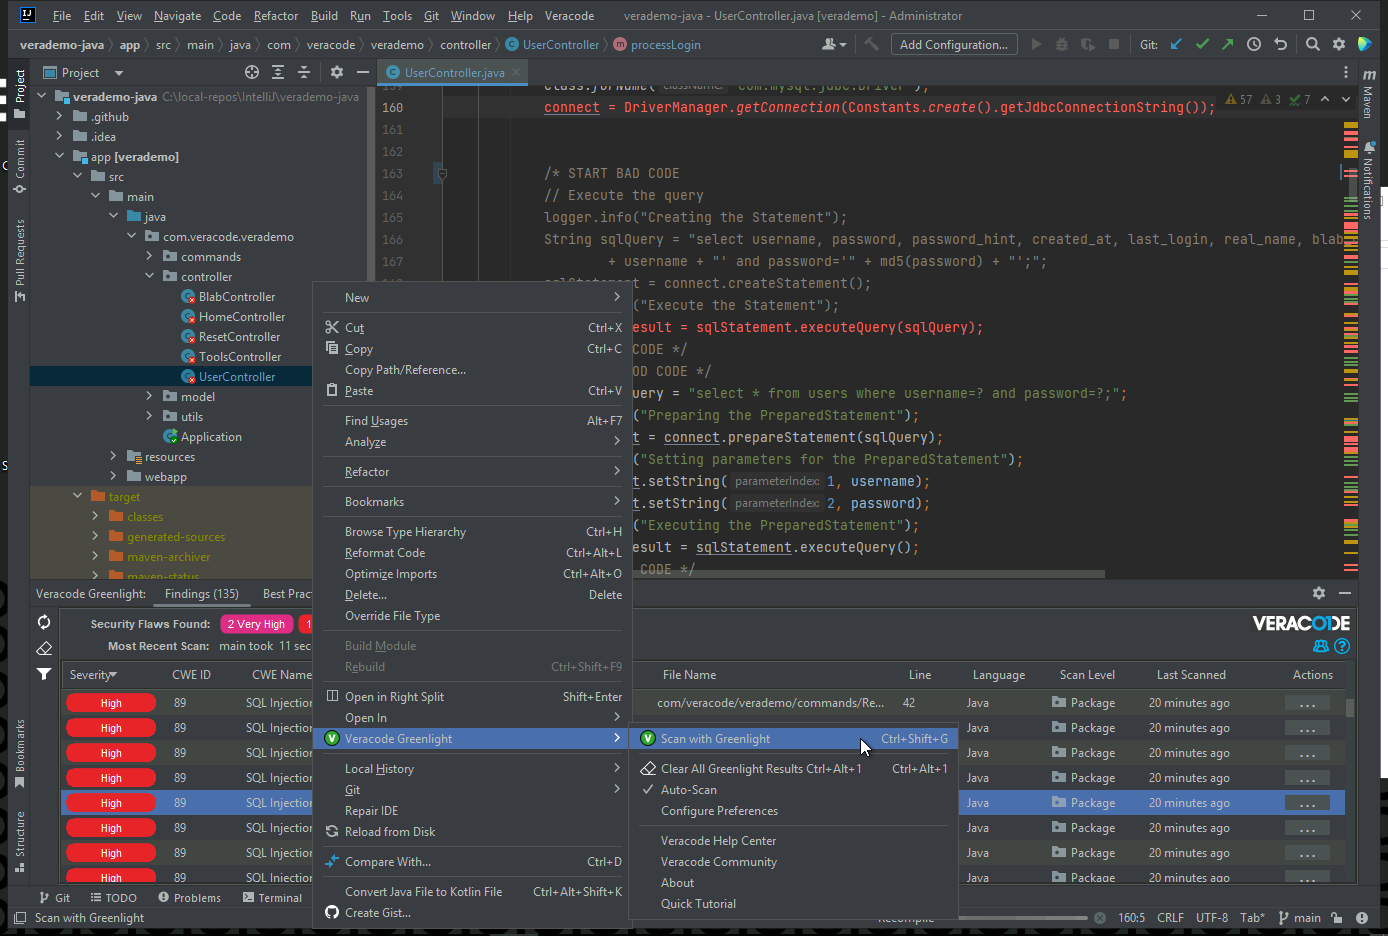
Task: Expand the .github folder
Action: click(60, 116)
